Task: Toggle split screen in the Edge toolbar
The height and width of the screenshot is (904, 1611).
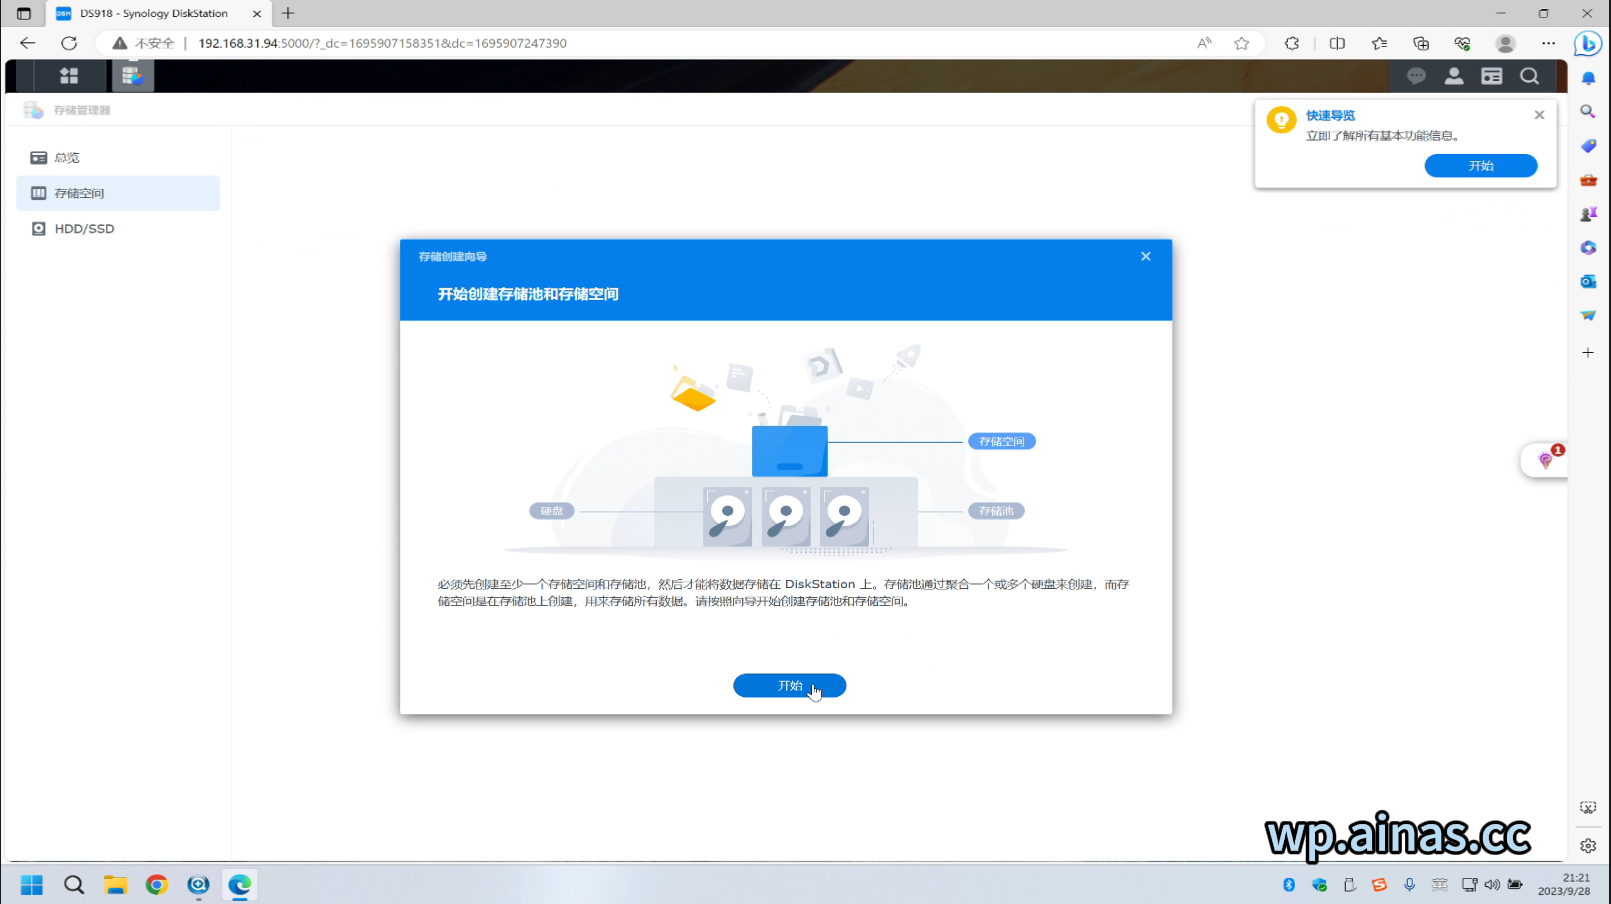Action: pyautogui.click(x=1337, y=43)
